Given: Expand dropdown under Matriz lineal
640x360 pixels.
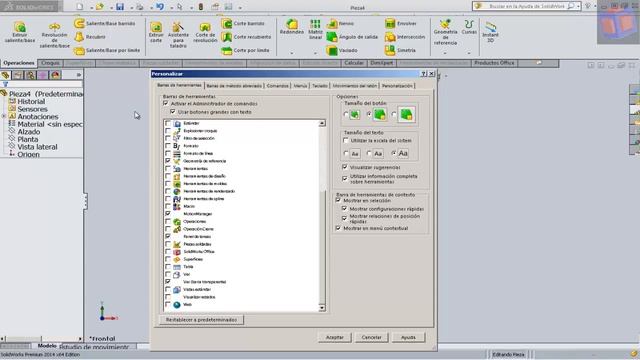Looking at the screenshot, I should tap(315, 53).
